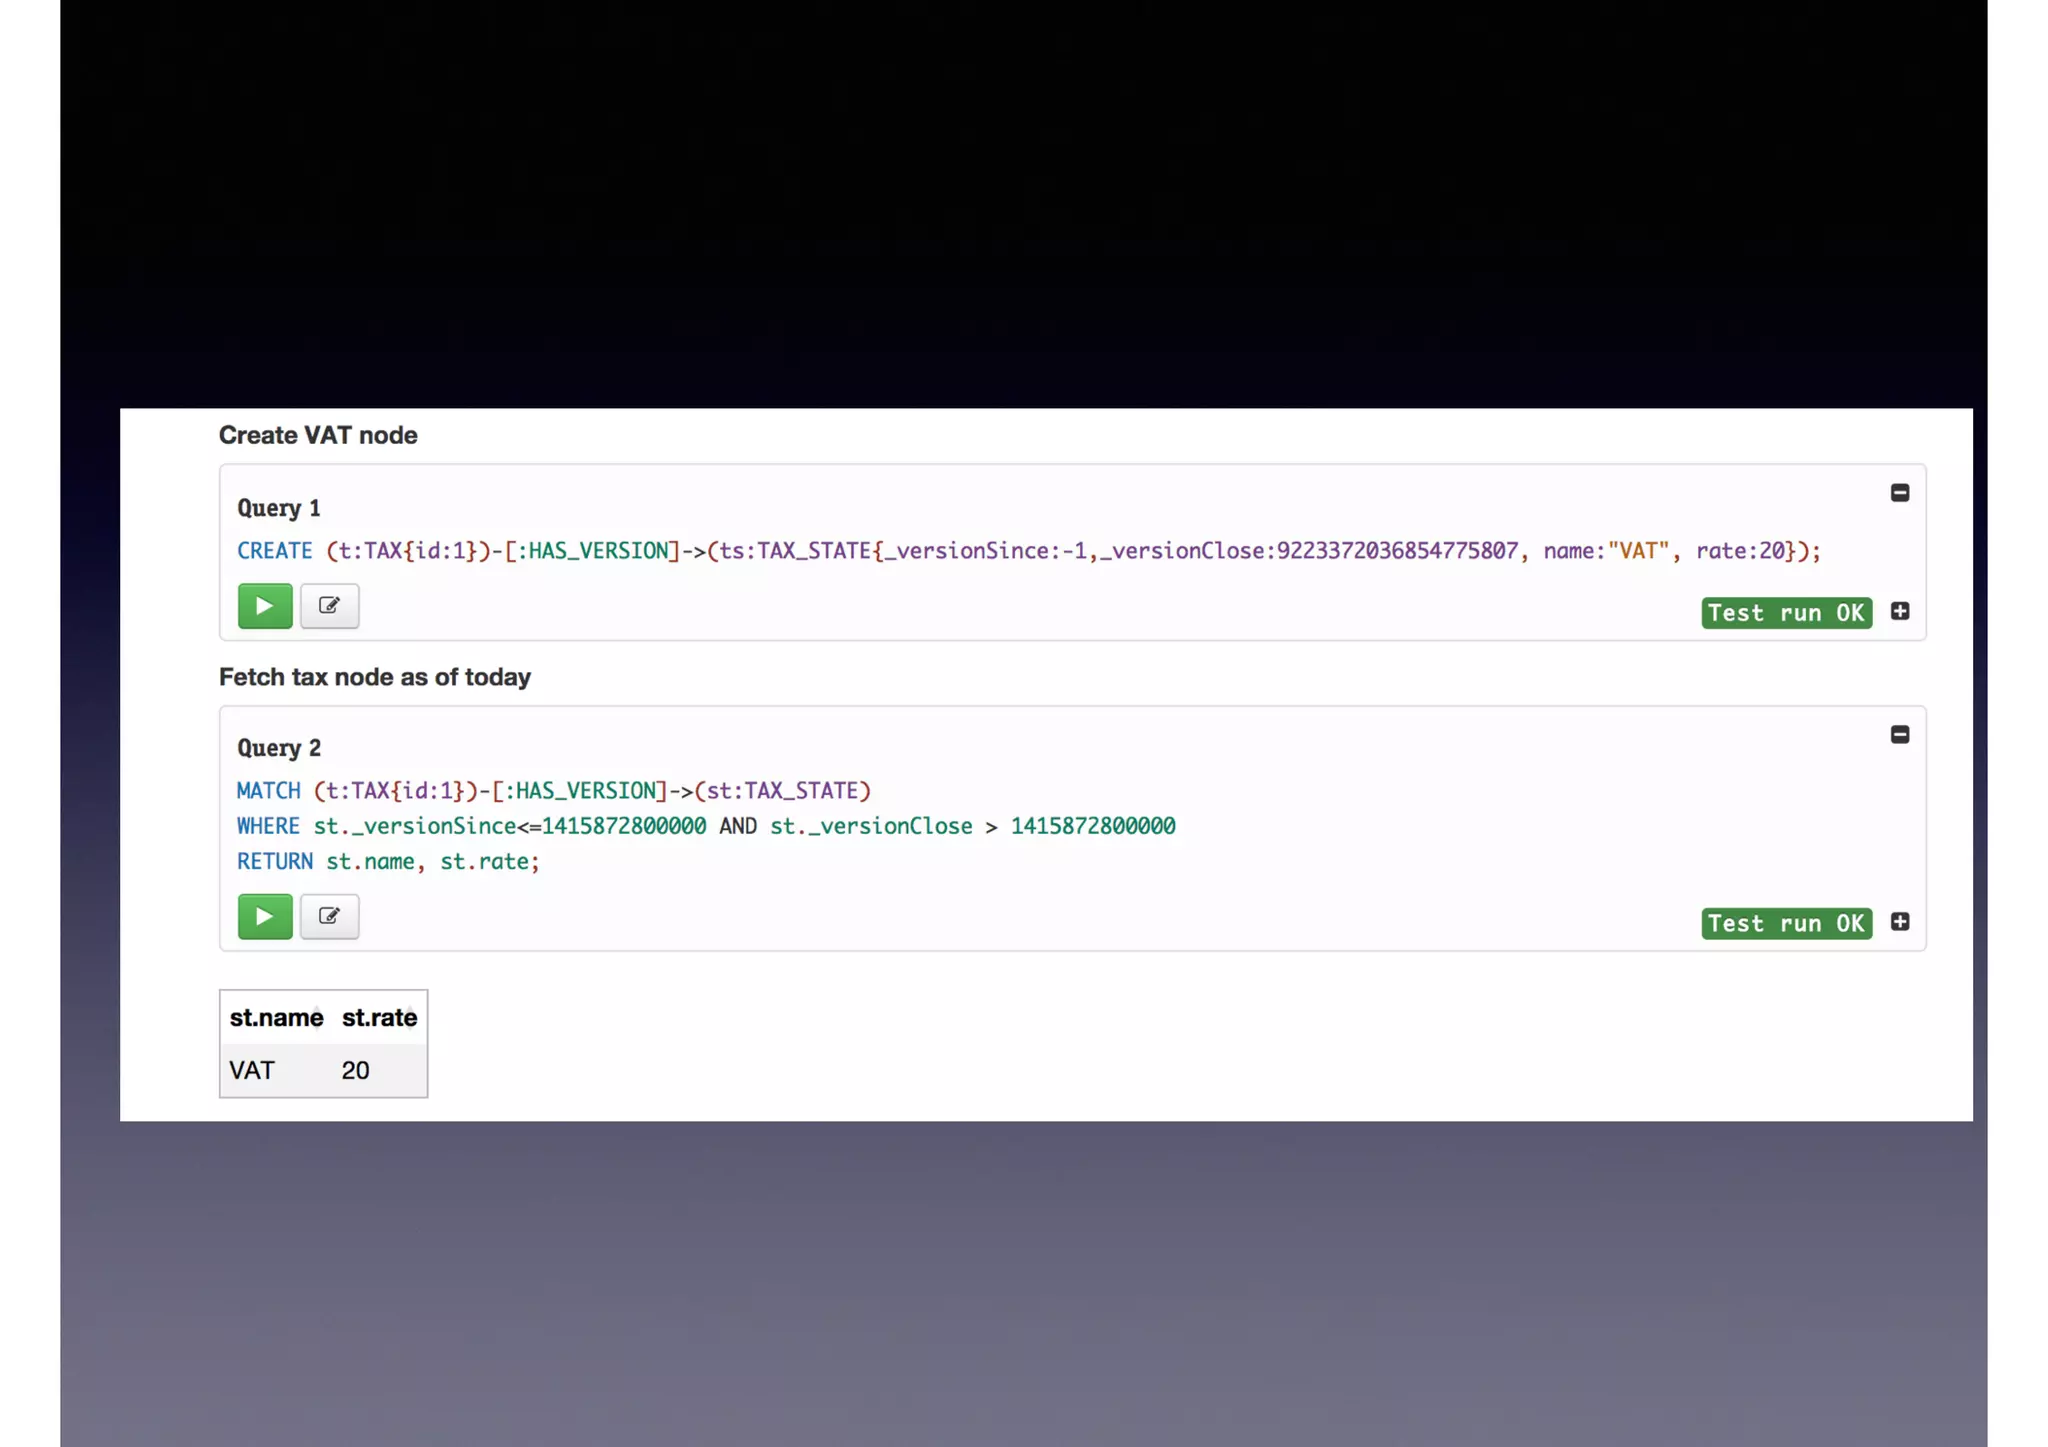Edit Query 2 using pencil icon
This screenshot has width=2048, height=1447.
[x=329, y=916]
